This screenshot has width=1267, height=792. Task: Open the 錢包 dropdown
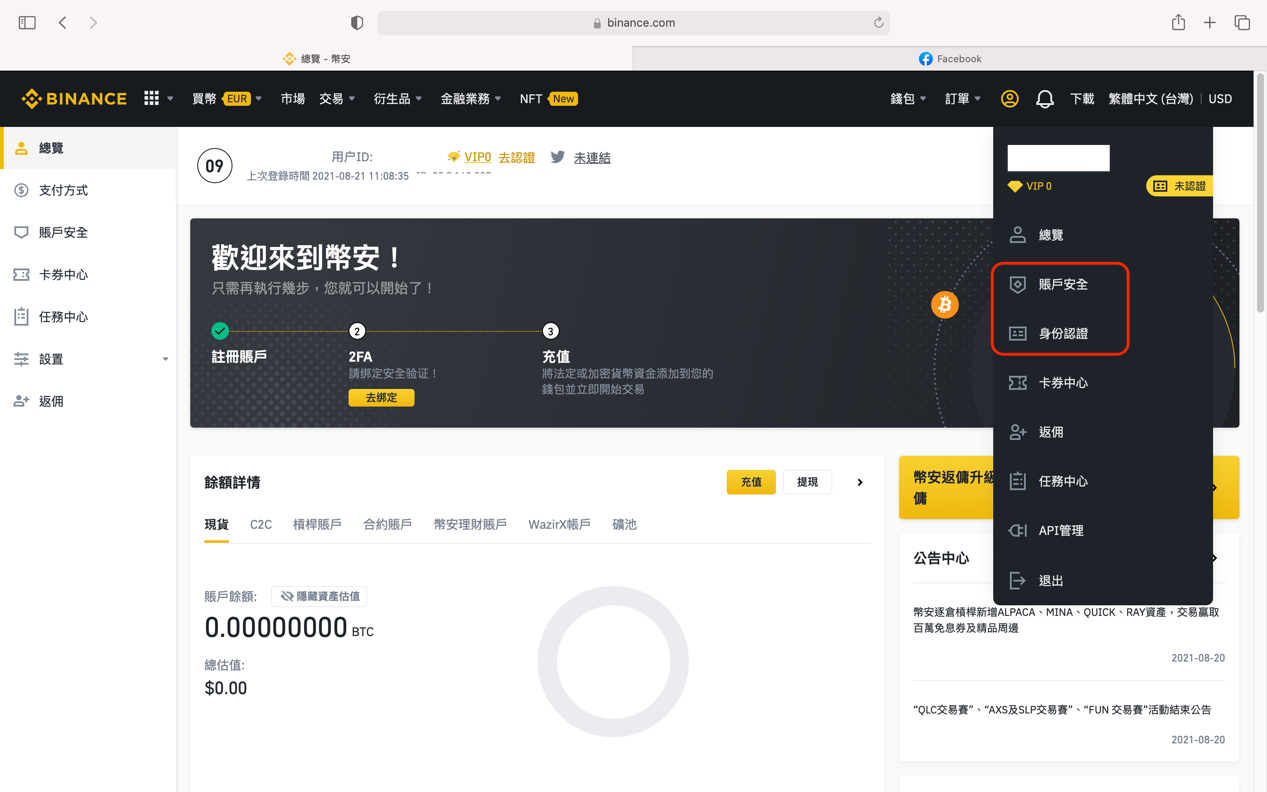coord(908,99)
